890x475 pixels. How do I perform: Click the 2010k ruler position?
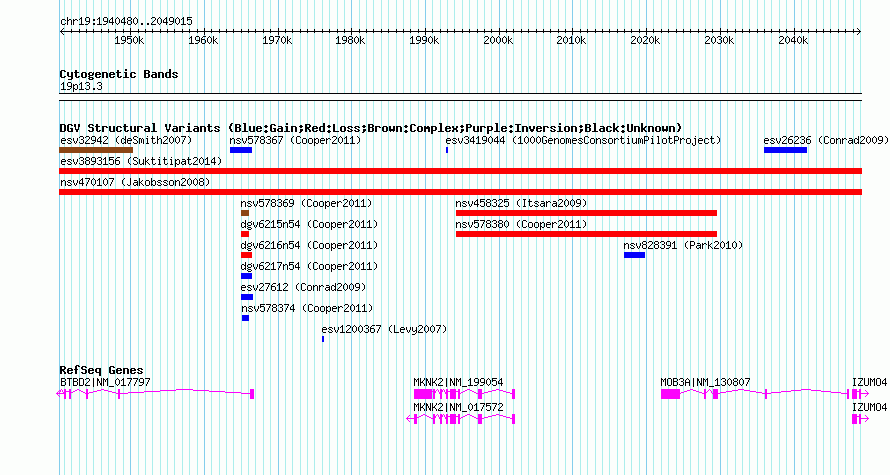572,41
